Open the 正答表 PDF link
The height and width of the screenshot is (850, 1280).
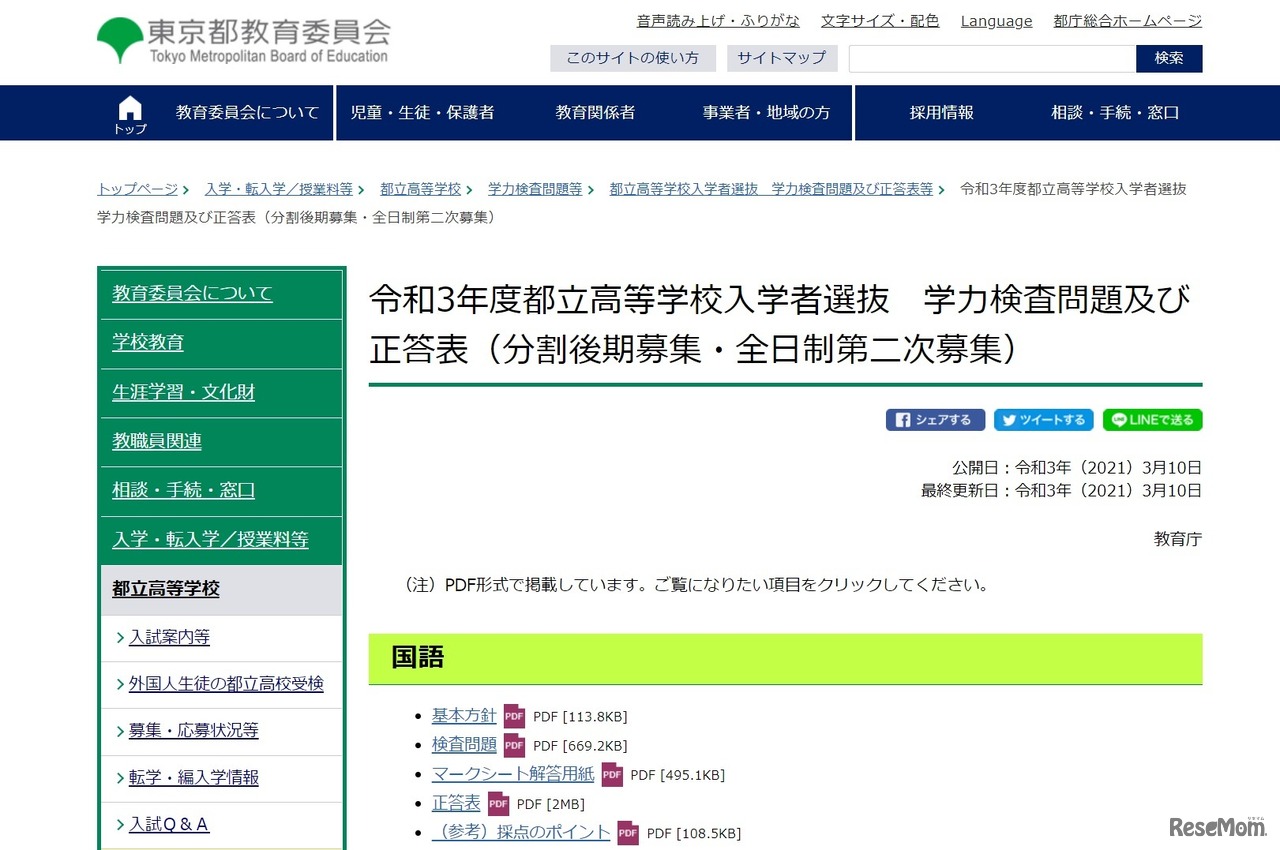456,803
